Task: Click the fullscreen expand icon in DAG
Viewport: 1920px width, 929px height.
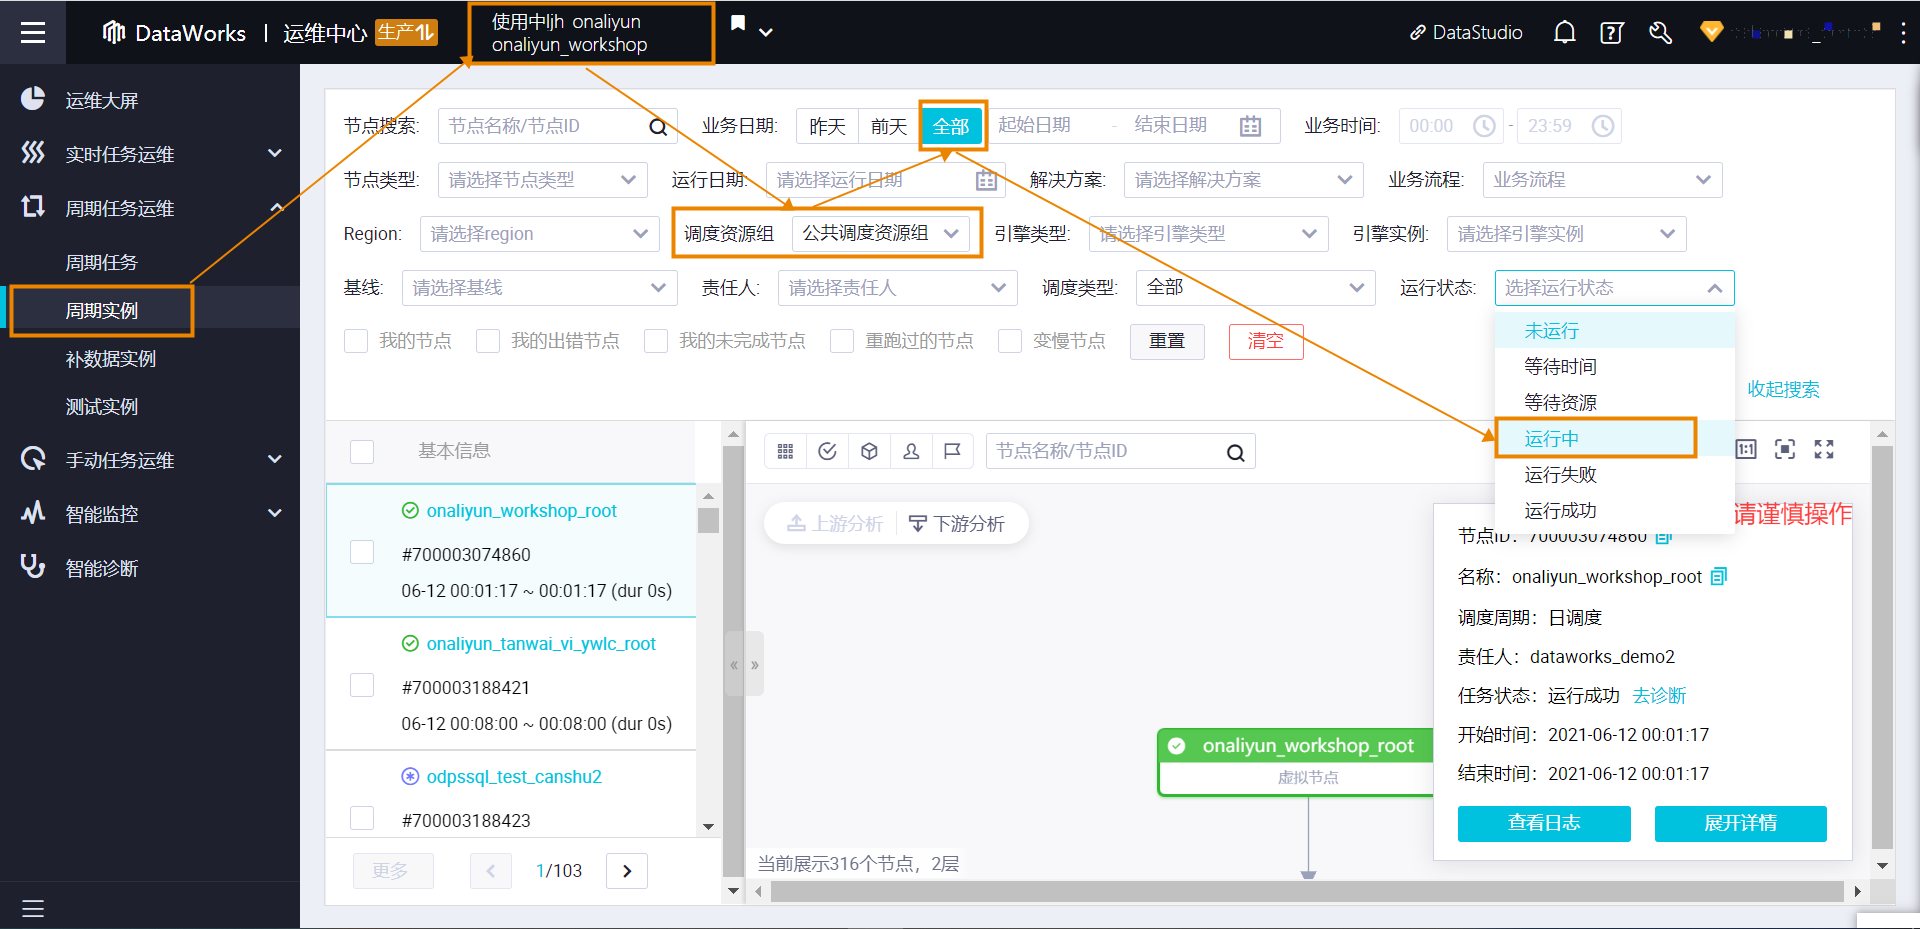Action: tap(1824, 449)
